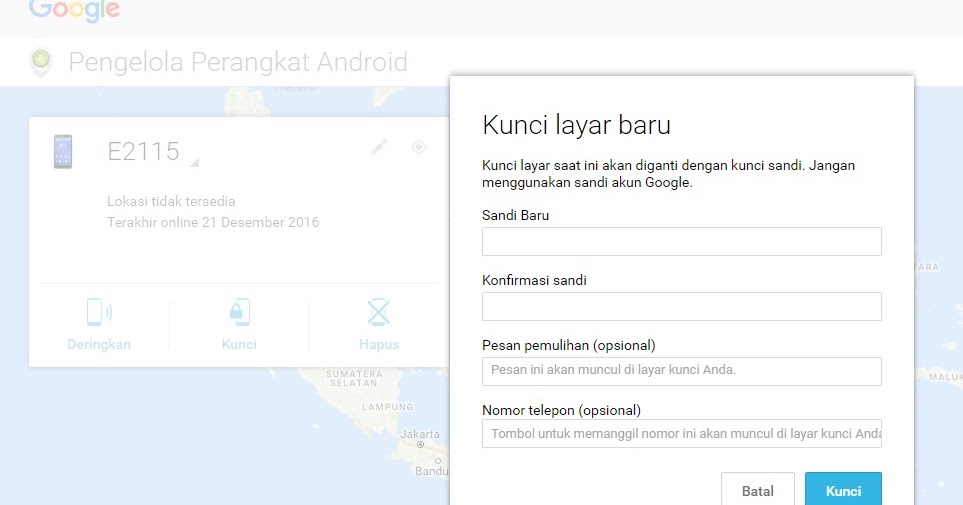Click the Jakarta label on the map

click(420, 434)
